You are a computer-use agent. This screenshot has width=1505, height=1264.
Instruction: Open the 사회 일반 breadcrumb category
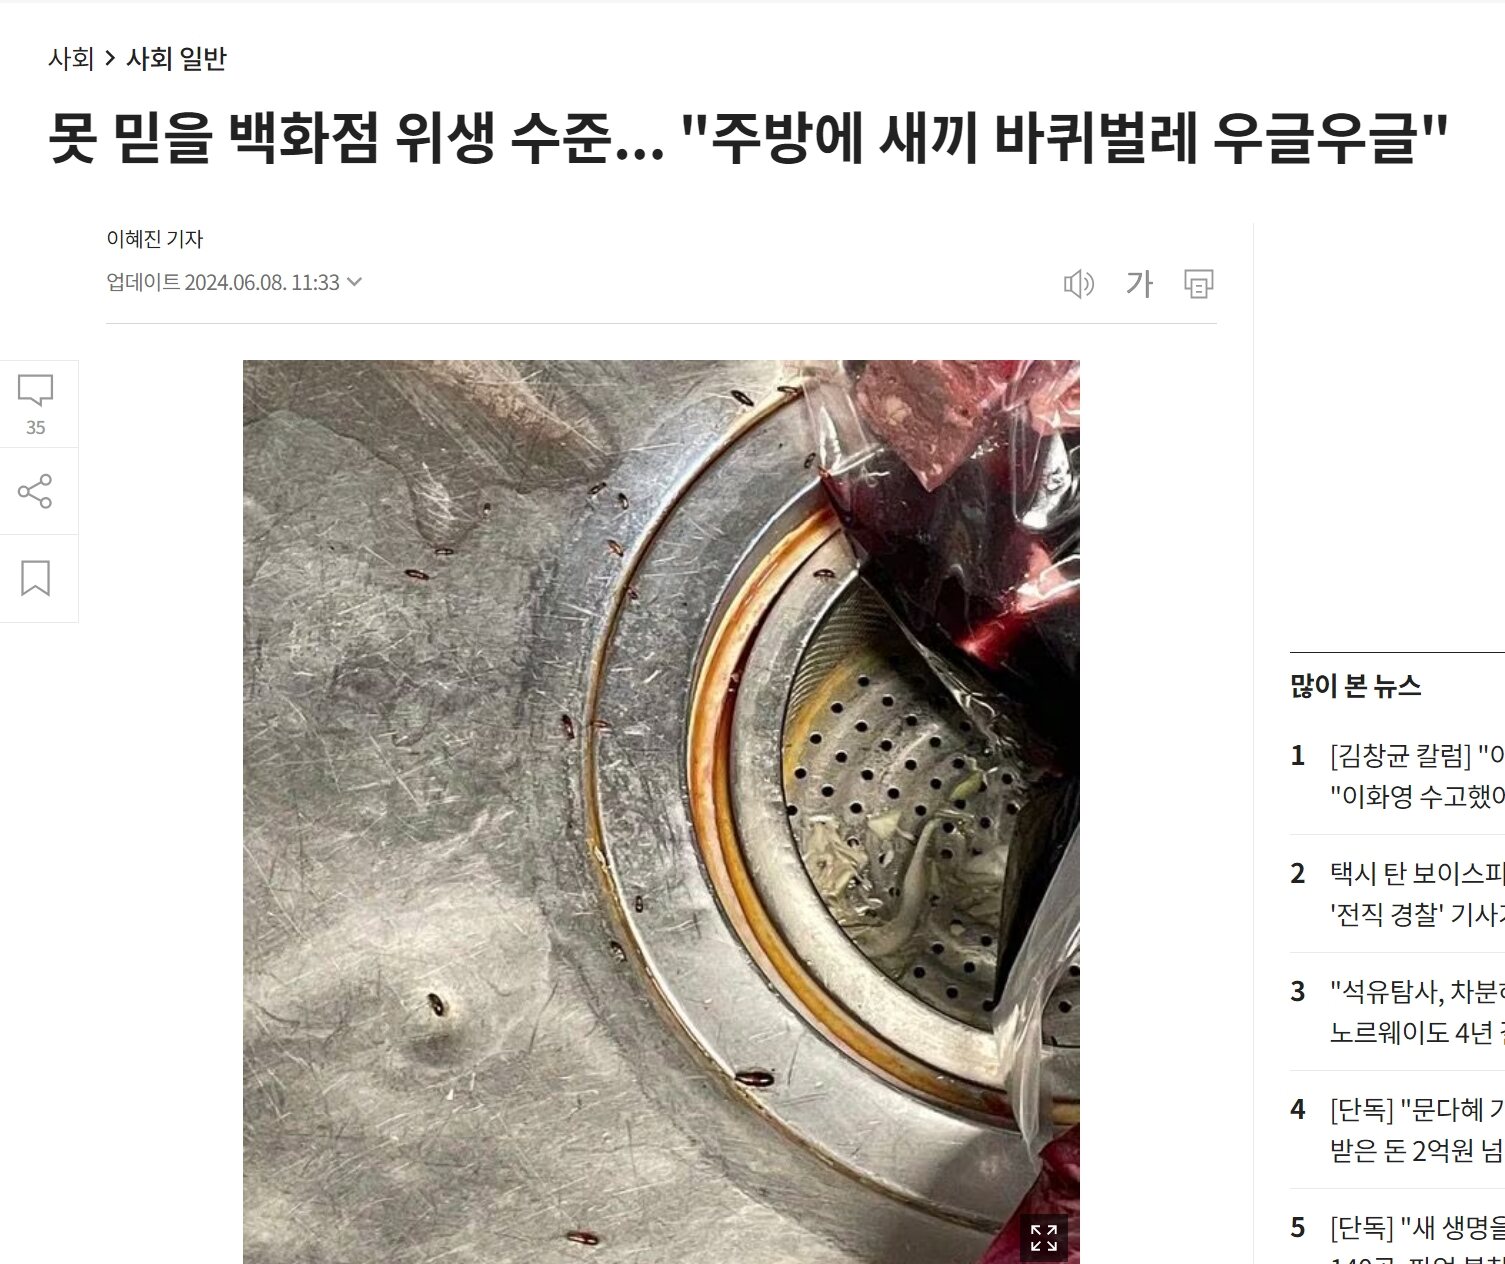point(176,59)
